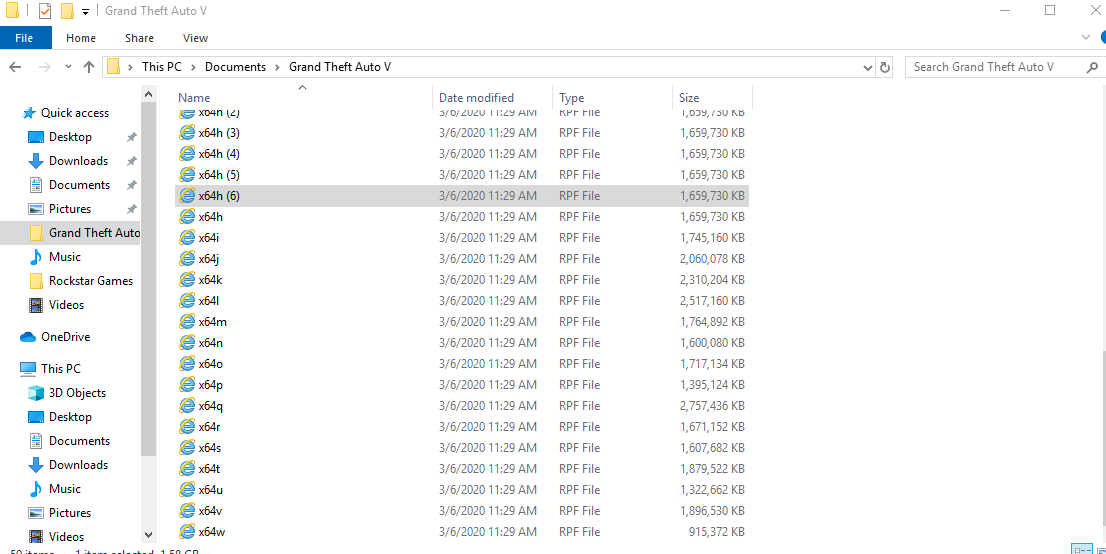Viewport: 1106px width, 554px height.
Task: Open Music under This PC
Action: [x=64, y=488]
